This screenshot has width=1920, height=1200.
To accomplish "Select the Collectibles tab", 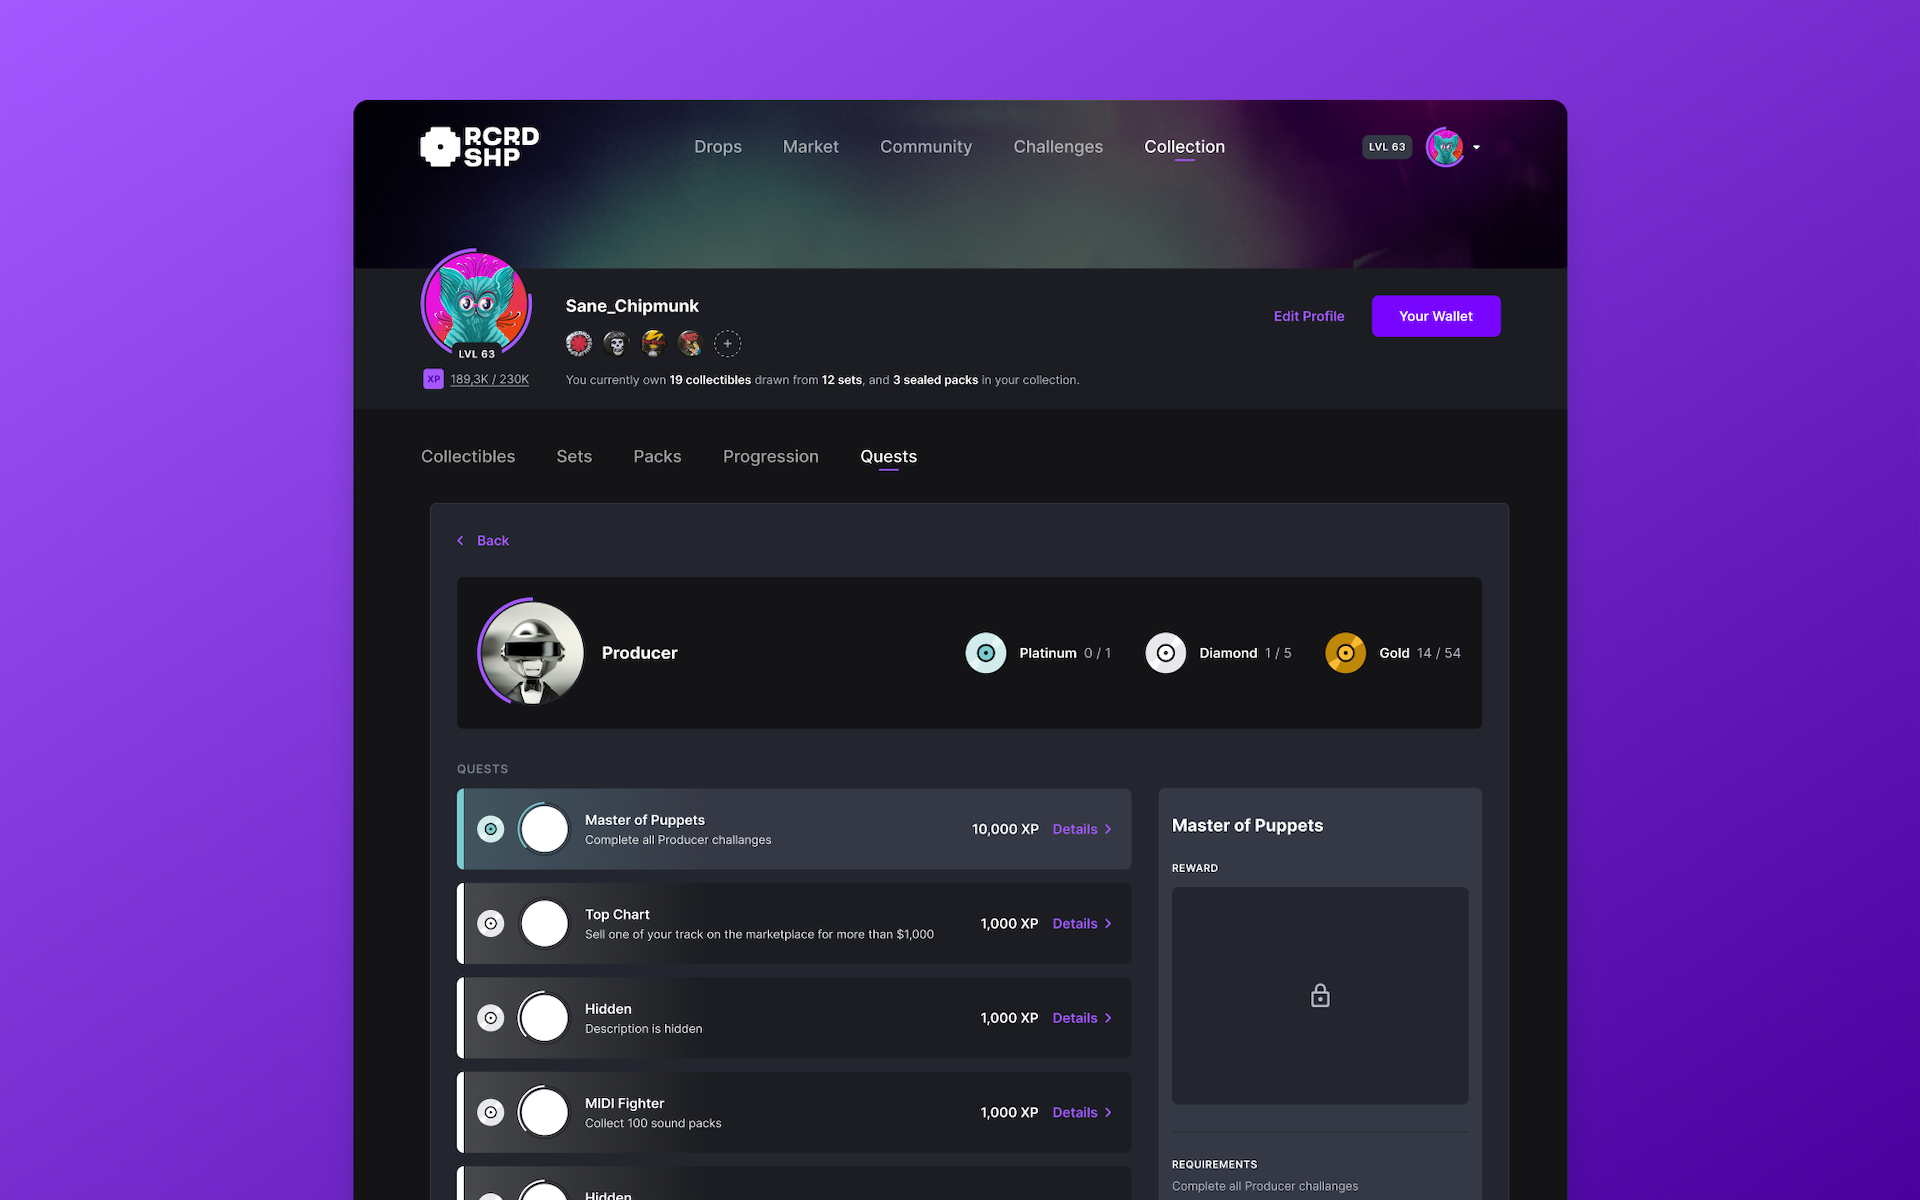I will [467, 455].
